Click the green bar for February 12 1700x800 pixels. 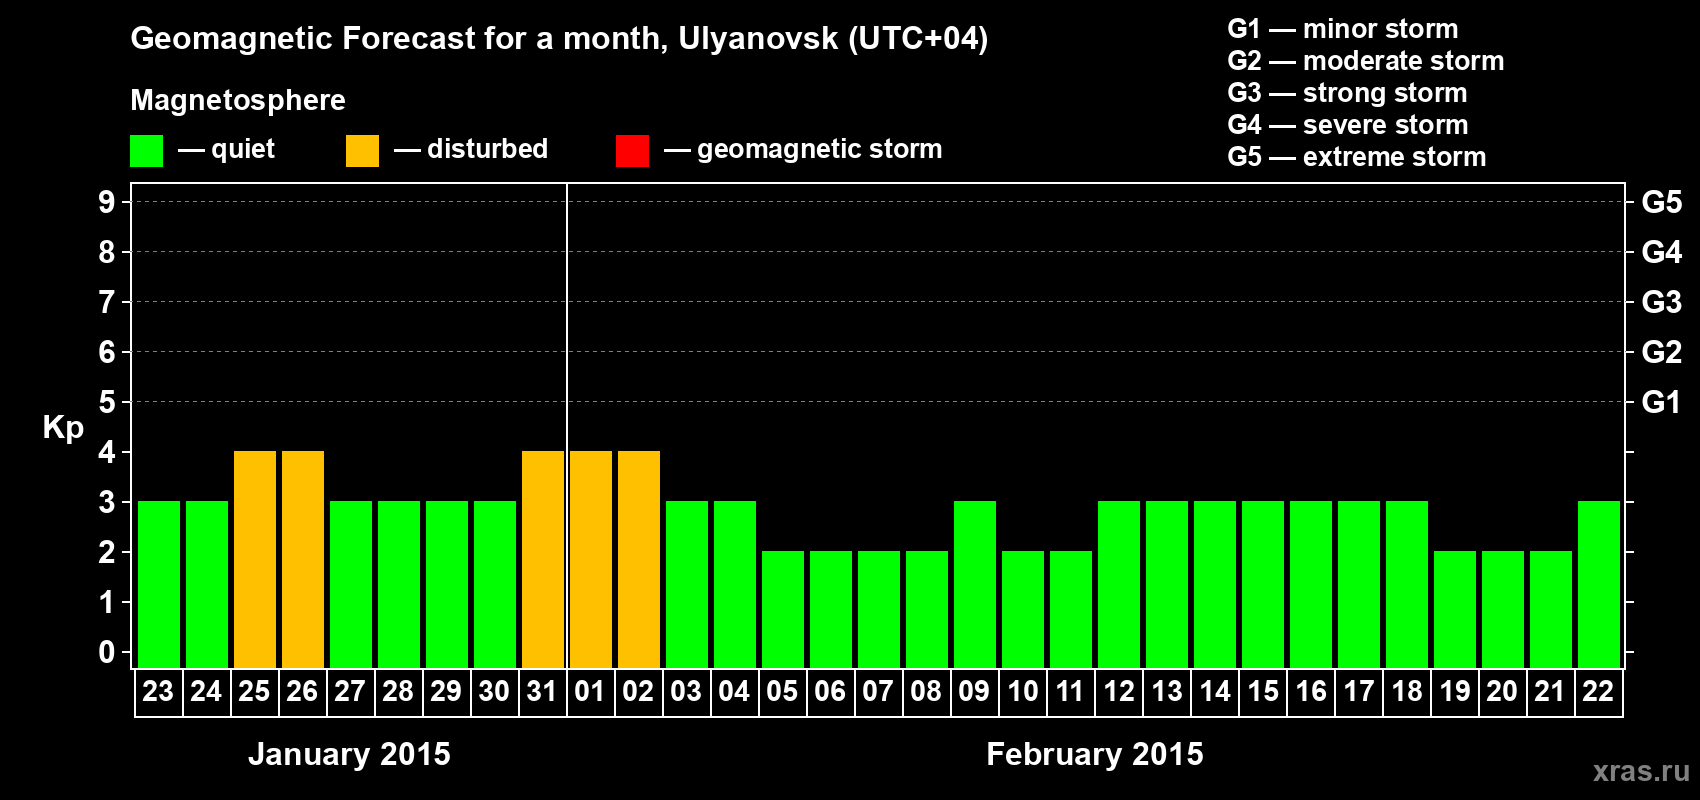(x=1119, y=585)
